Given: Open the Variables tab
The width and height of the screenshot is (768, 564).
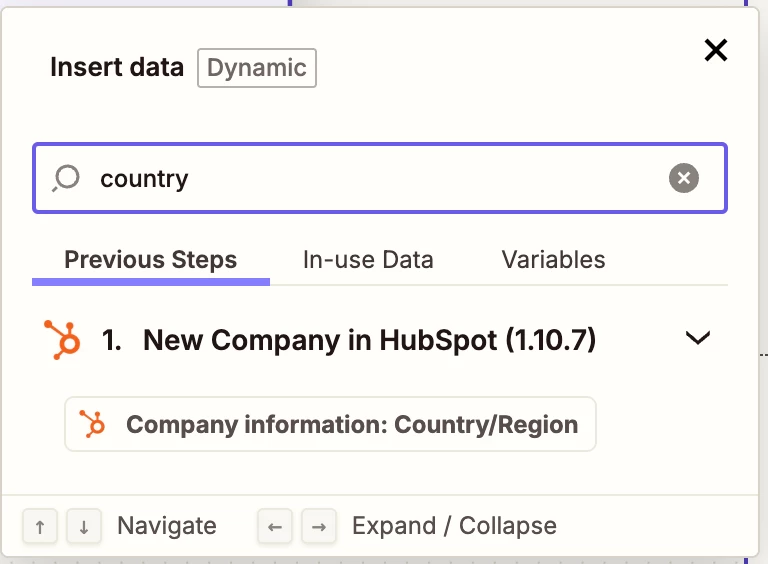Looking at the screenshot, I should (x=553, y=260).
